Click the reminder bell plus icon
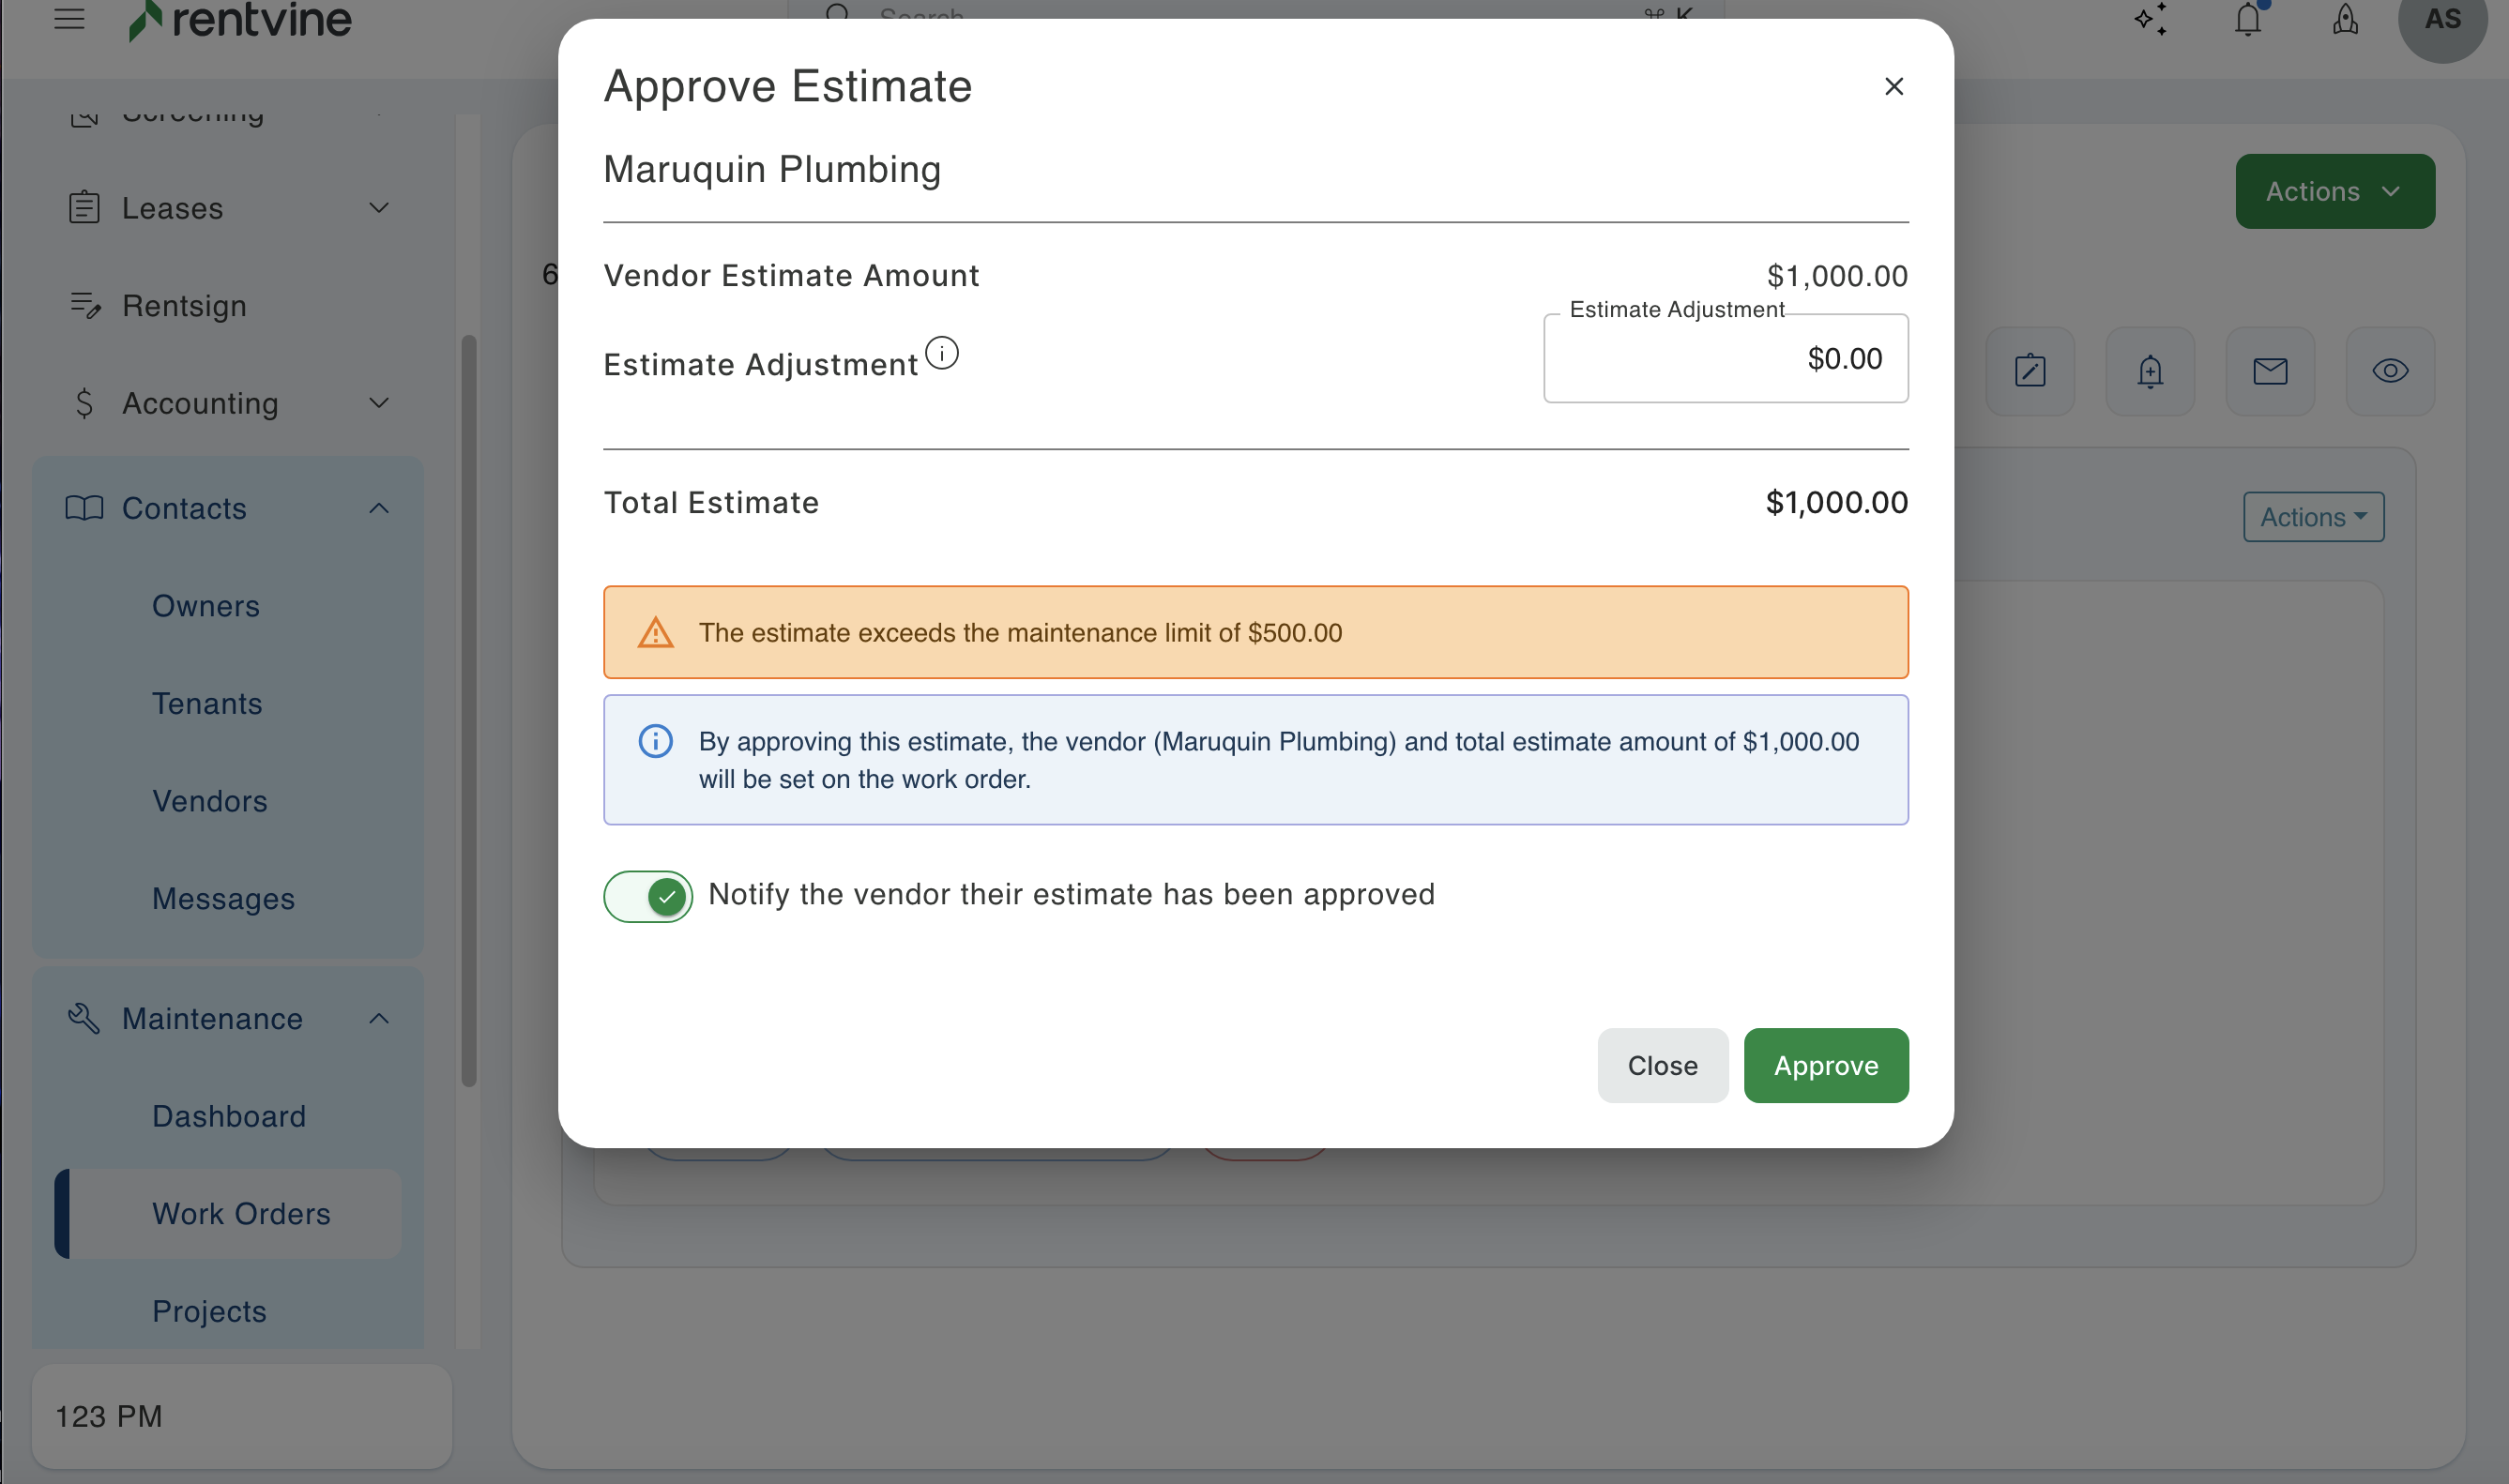Viewport: 2509px width, 1484px height. (2149, 371)
